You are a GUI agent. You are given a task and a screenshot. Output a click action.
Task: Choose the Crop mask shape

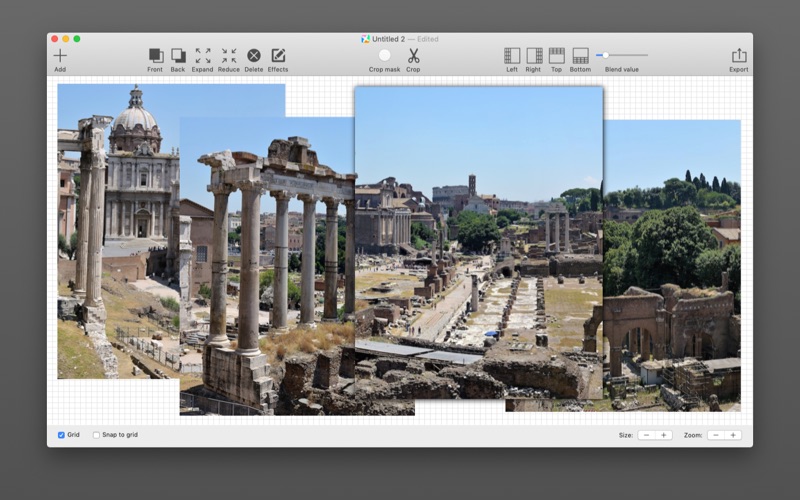coord(385,55)
